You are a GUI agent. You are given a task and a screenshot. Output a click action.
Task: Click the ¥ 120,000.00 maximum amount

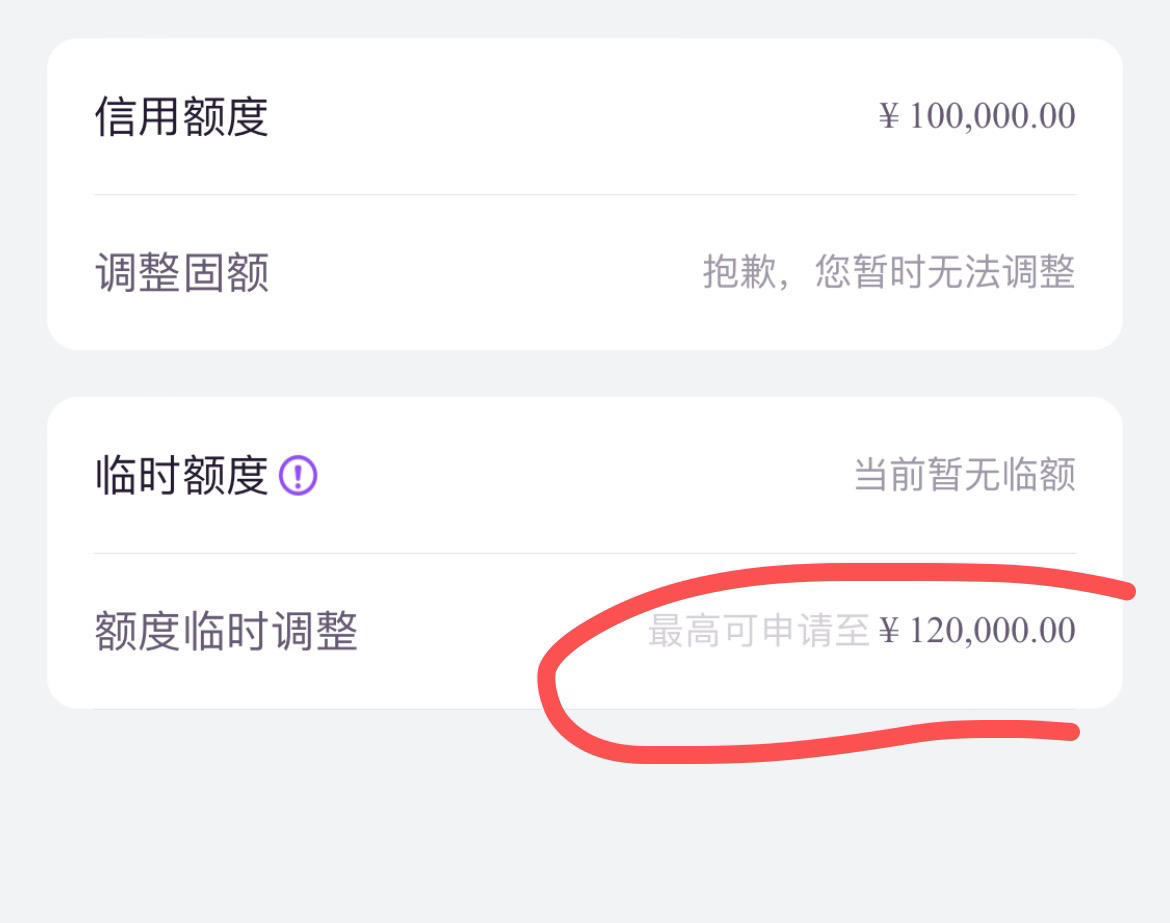coord(977,631)
